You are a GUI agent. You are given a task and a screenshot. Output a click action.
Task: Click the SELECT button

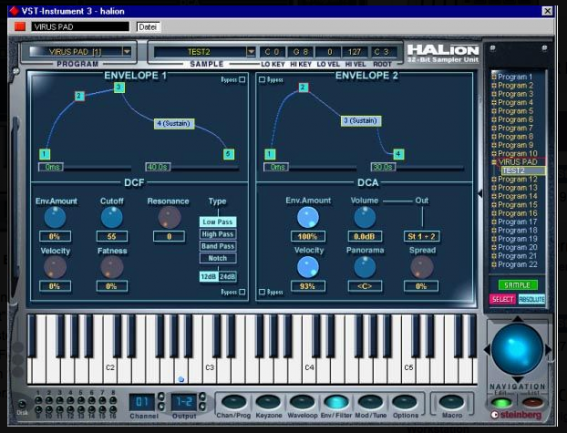[x=502, y=299]
